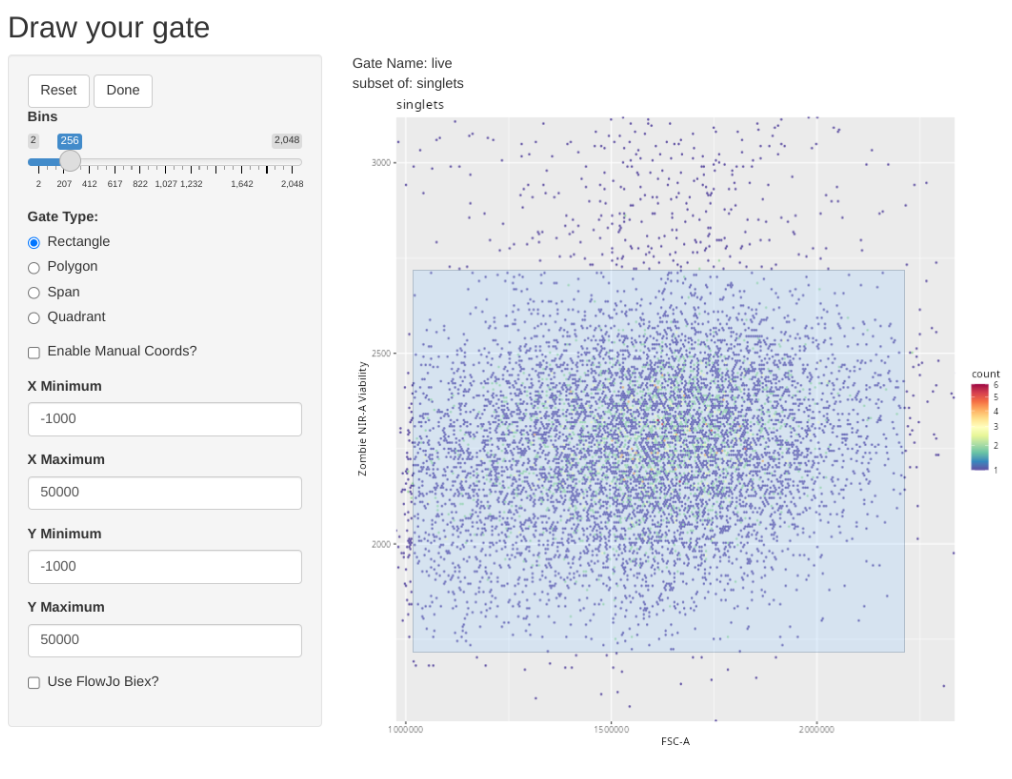Focus the Y Maximum input field
This screenshot has height=779, width=1012.
pyautogui.click(x=165, y=640)
